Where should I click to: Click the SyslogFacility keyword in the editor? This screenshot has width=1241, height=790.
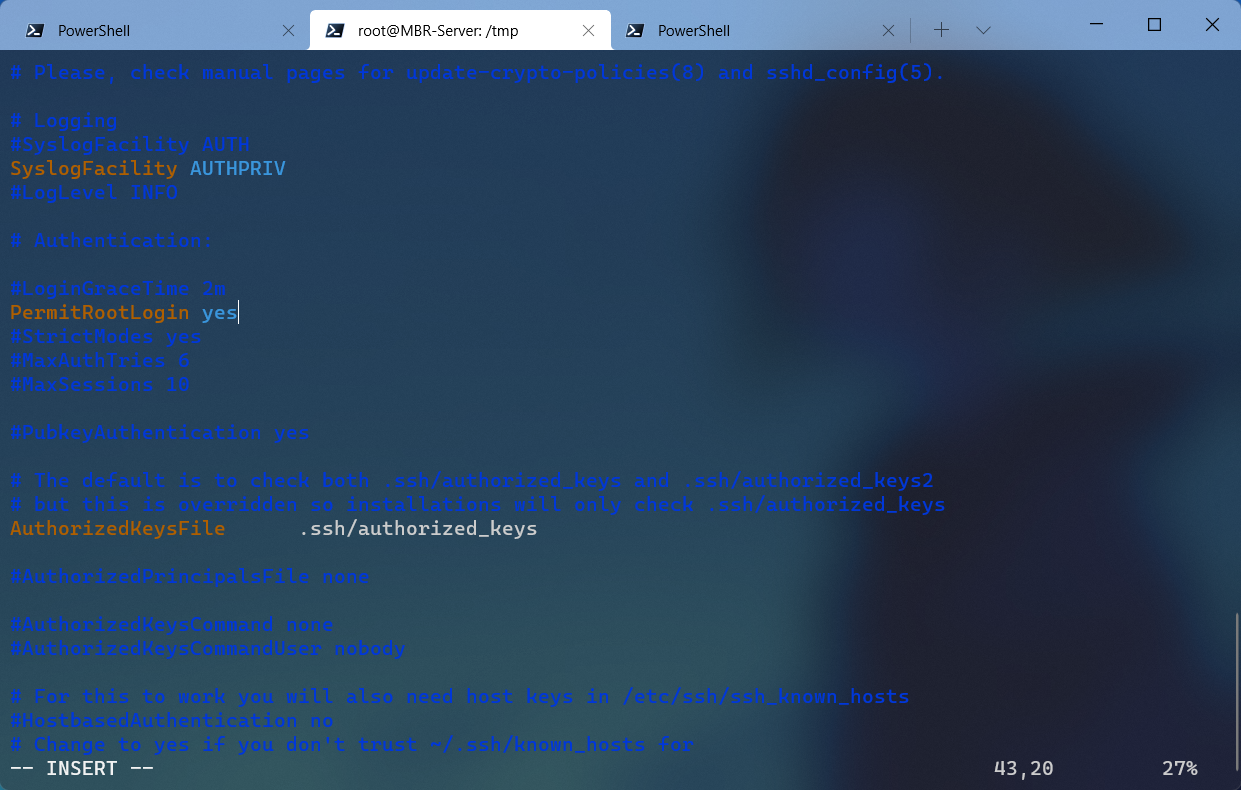pyautogui.click(x=93, y=168)
